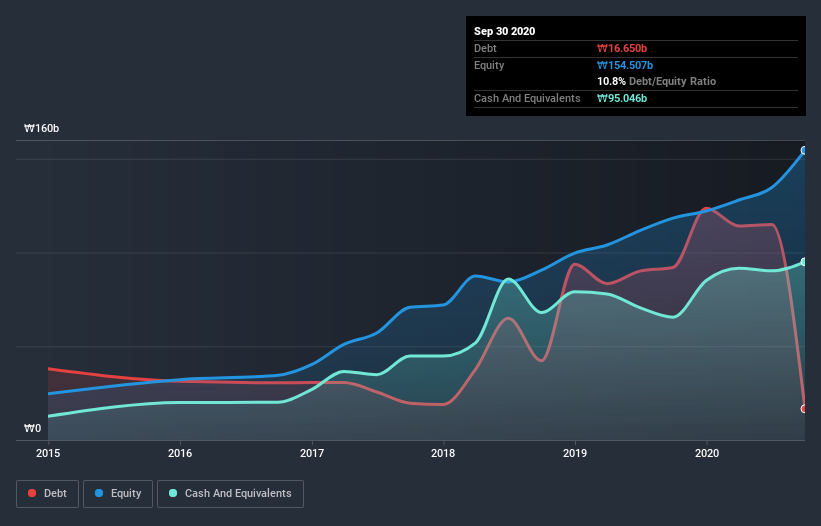Click the 2015 axis label
The height and width of the screenshot is (526, 821).
48,453
